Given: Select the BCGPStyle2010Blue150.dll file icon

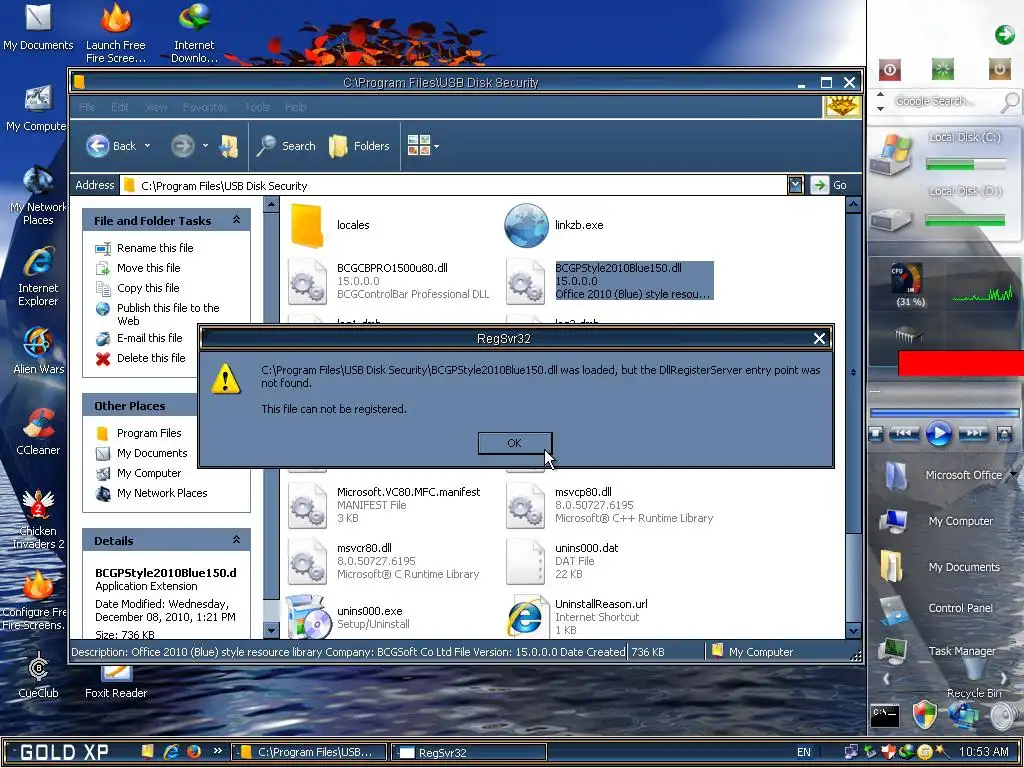Looking at the screenshot, I should click(x=525, y=281).
